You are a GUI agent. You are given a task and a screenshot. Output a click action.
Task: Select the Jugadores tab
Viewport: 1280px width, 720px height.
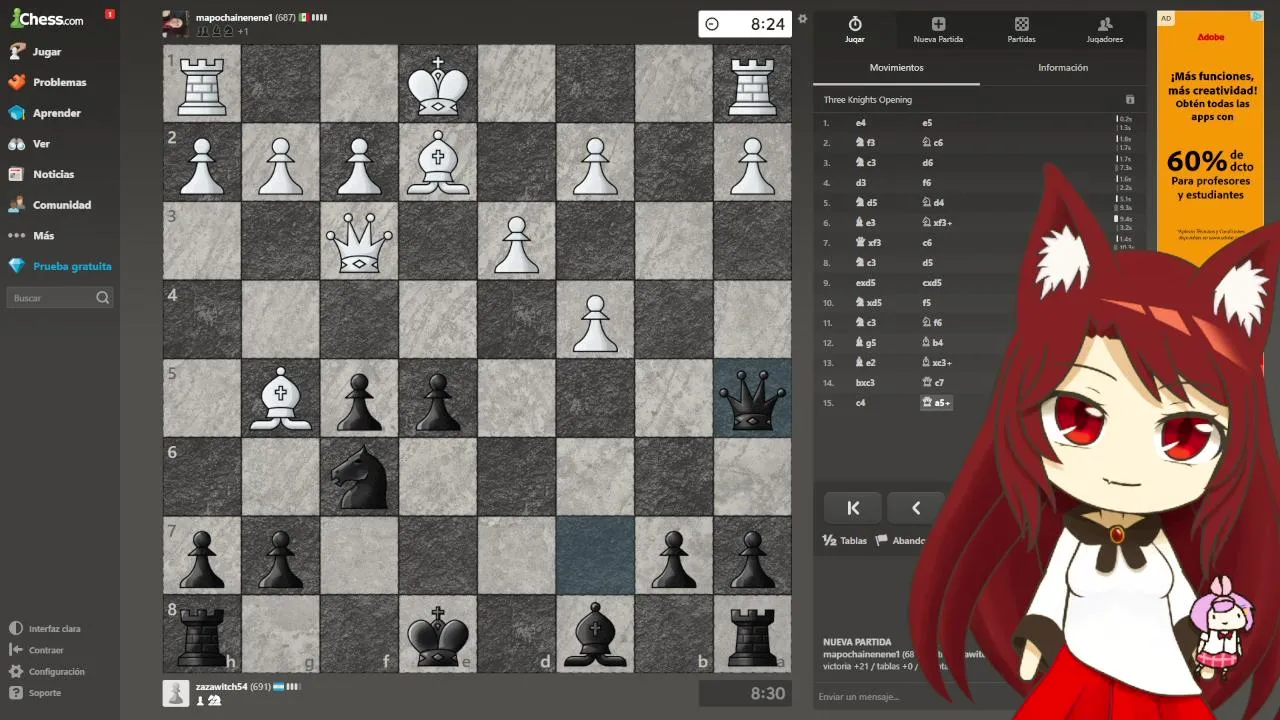tap(1105, 30)
